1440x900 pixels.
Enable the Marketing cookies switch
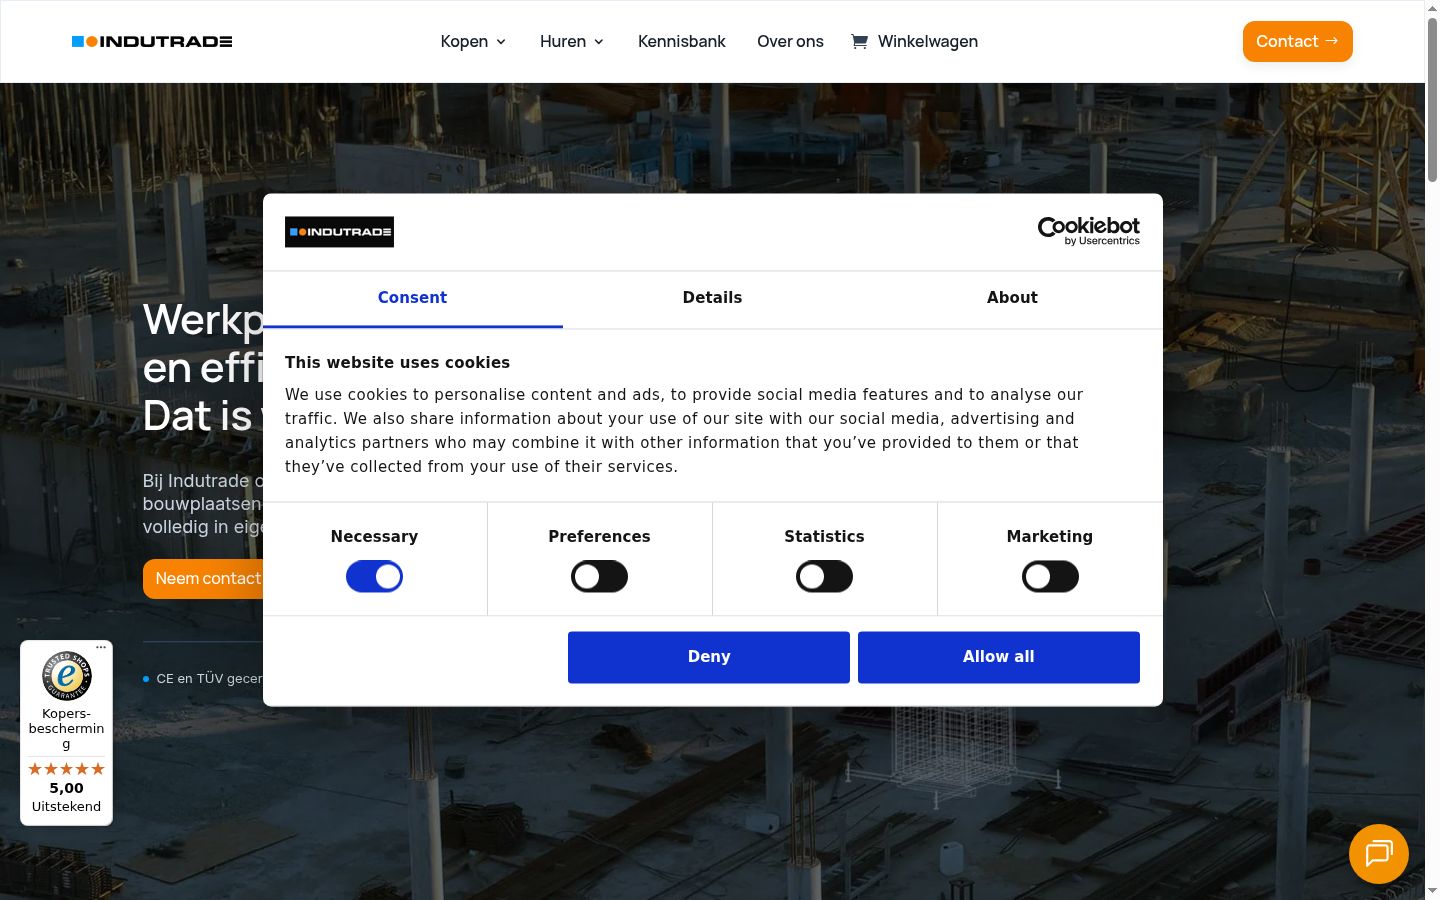click(1050, 577)
